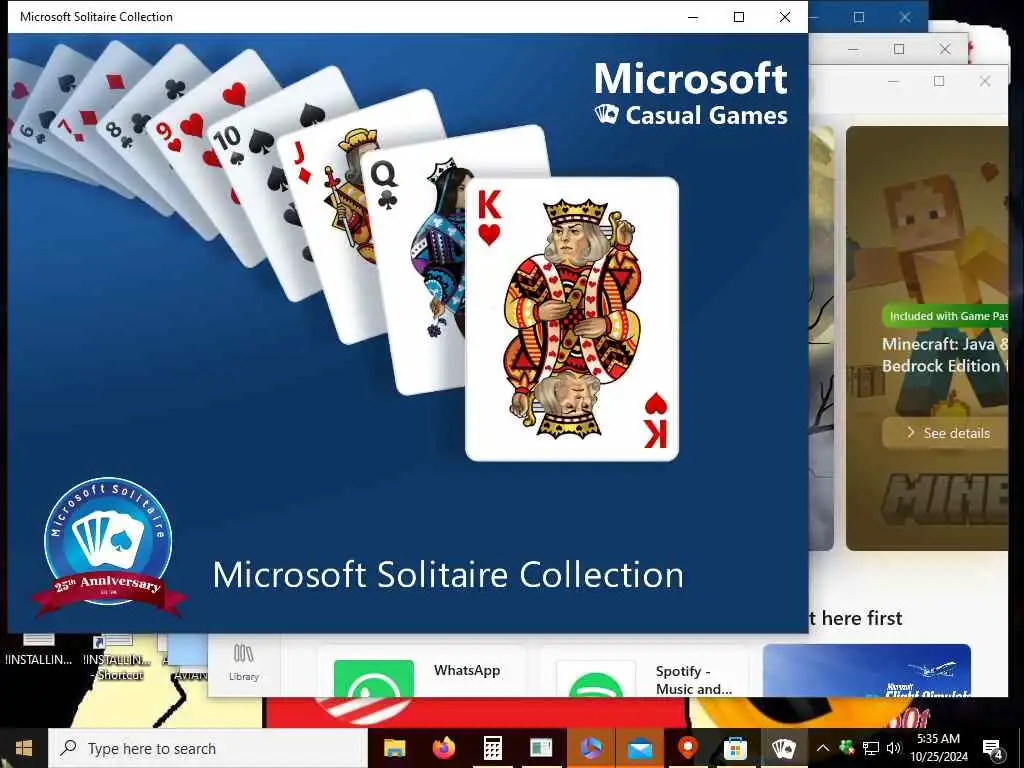Switch to the Clipchamp taskbar icon
Viewport: 1024px width, 768px height.
tap(590, 748)
